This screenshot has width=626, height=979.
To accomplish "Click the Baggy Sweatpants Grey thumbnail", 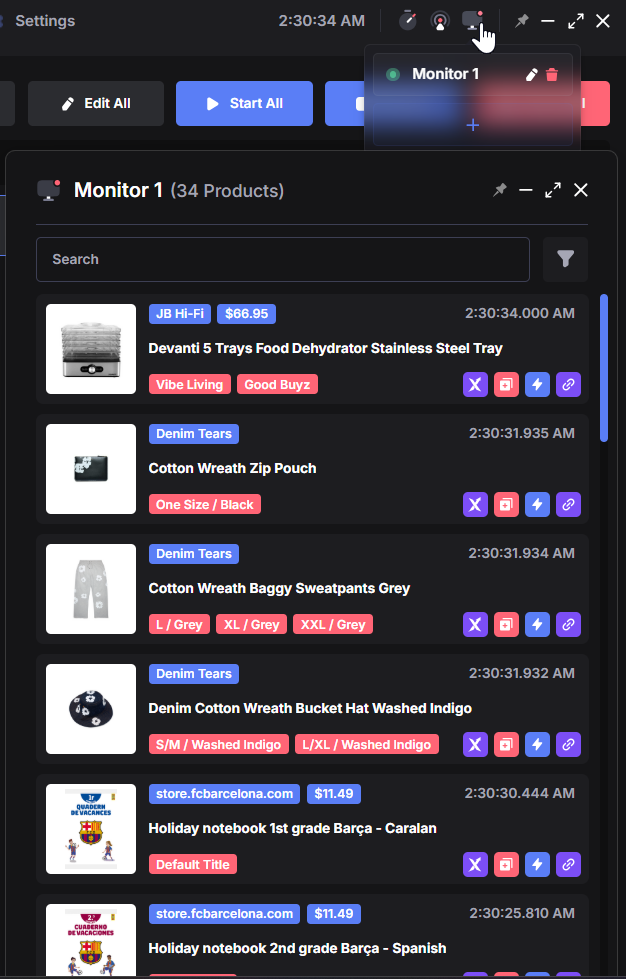I will click(x=91, y=589).
